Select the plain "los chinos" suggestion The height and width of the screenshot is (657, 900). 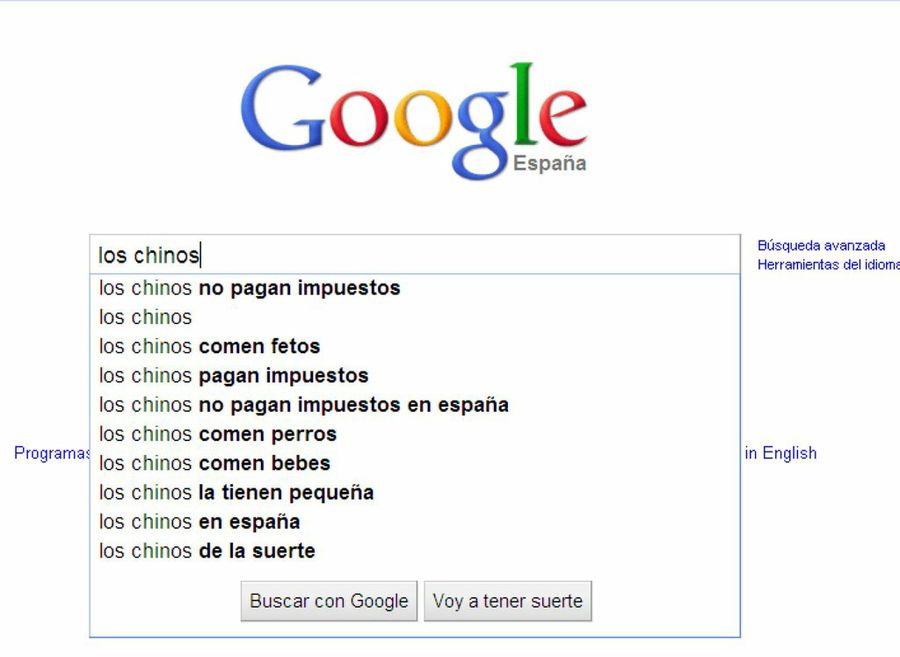click(x=143, y=317)
